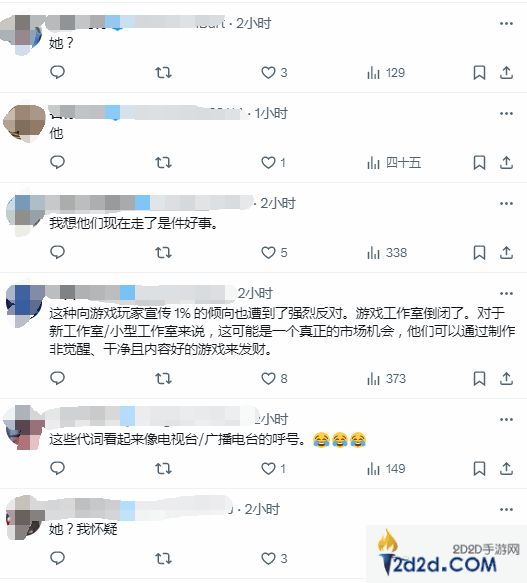This screenshot has width=527, height=583.
Task: Open avatar of the '他' commenter
Action: click(24, 123)
